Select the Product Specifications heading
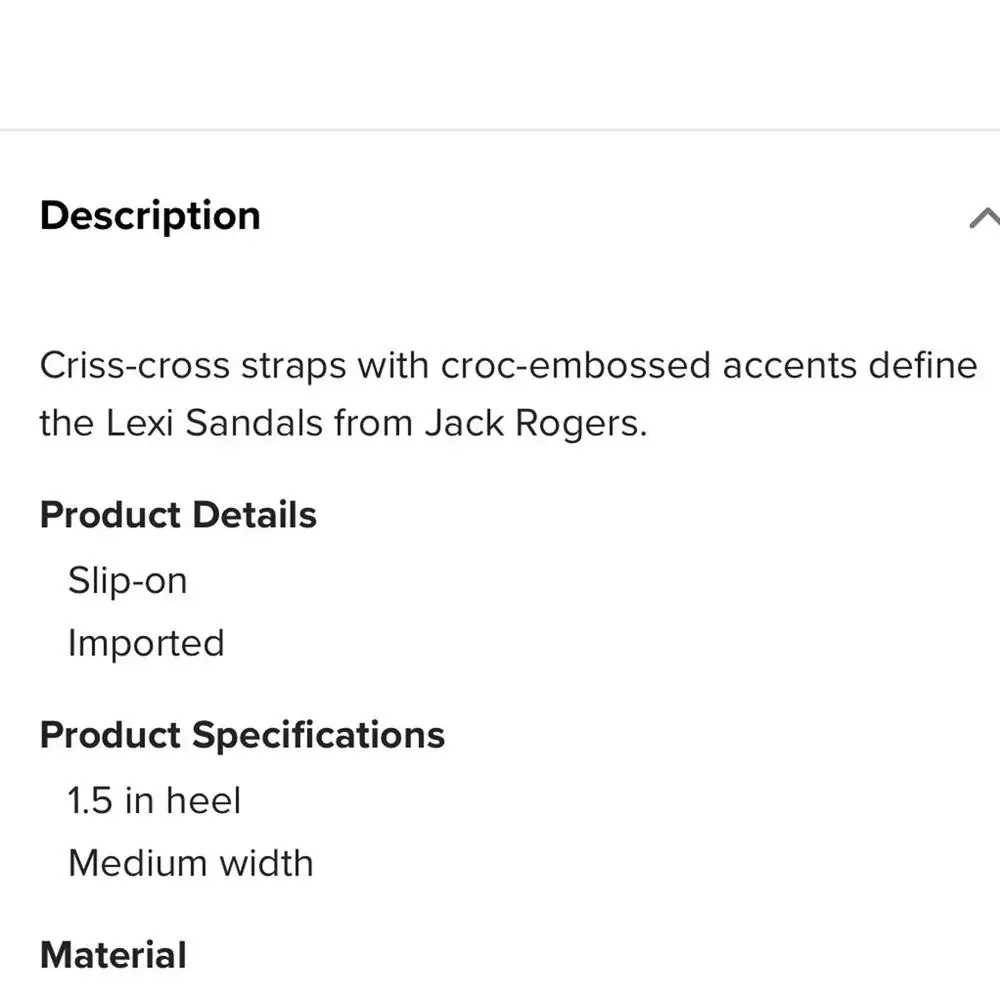 tap(242, 735)
